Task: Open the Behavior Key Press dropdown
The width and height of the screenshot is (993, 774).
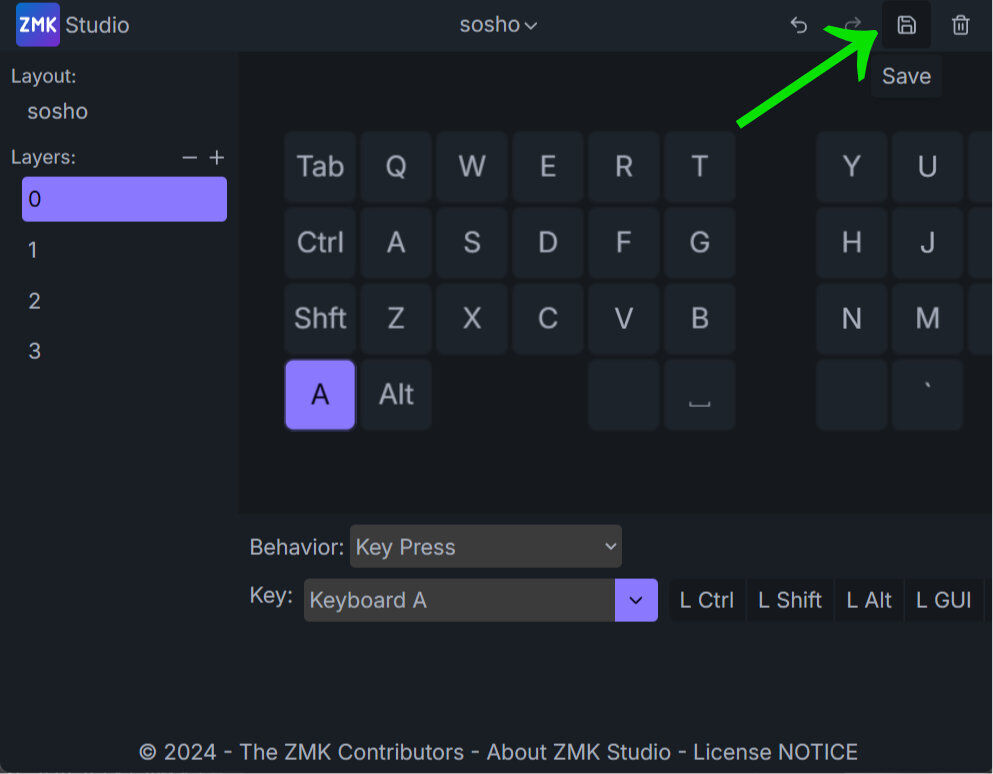Action: pos(486,547)
